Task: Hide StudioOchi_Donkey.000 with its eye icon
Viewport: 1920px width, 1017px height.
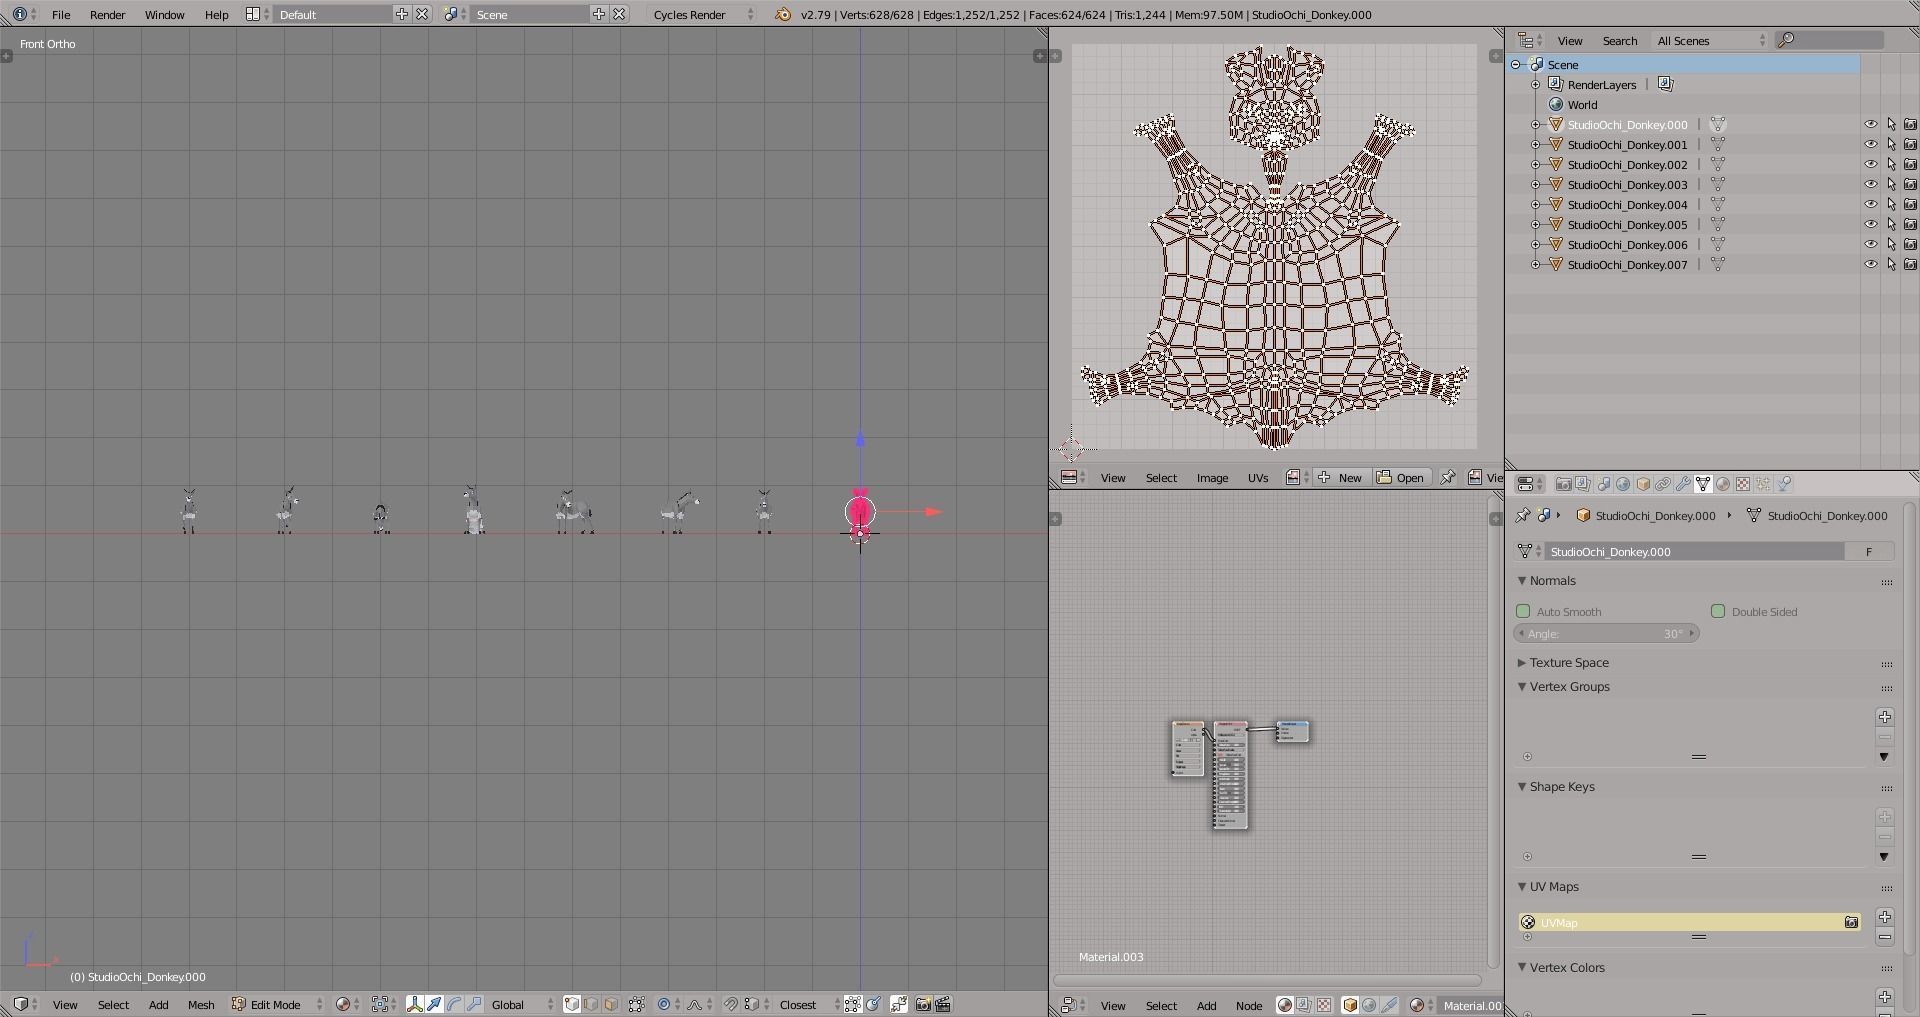Action: coord(1870,125)
